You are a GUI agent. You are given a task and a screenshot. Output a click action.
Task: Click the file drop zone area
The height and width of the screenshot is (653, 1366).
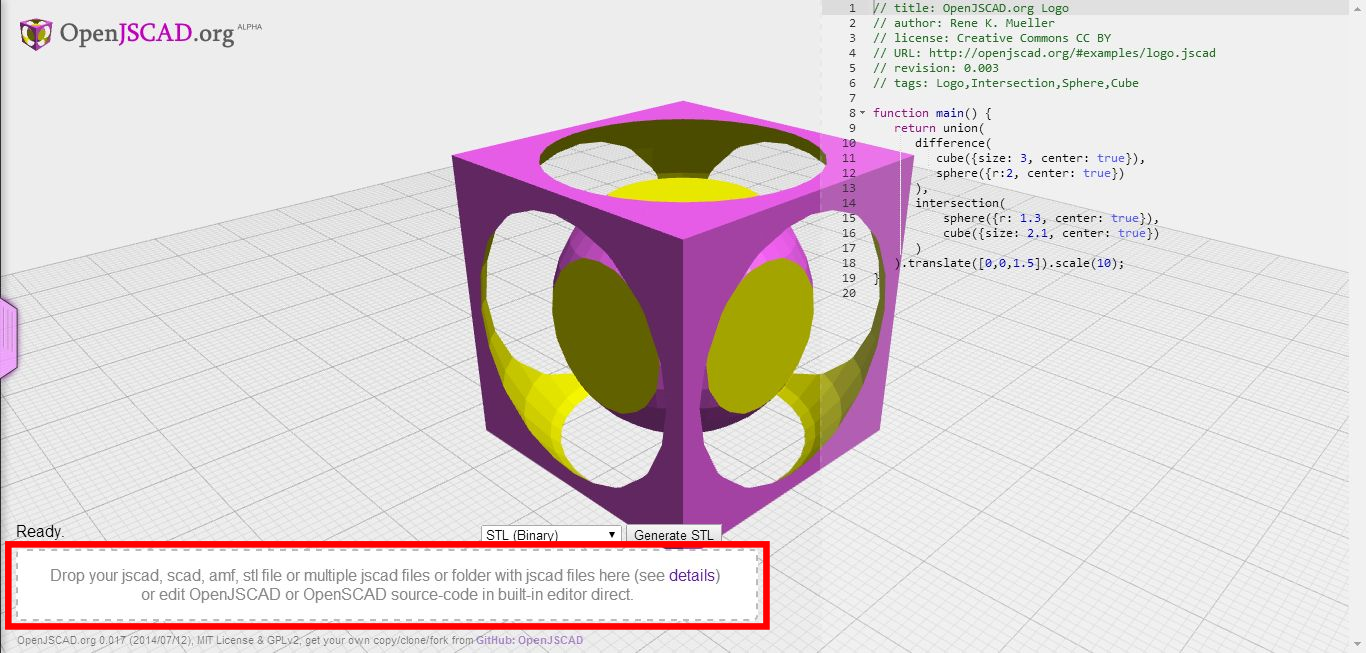pyautogui.click(x=387, y=585)
